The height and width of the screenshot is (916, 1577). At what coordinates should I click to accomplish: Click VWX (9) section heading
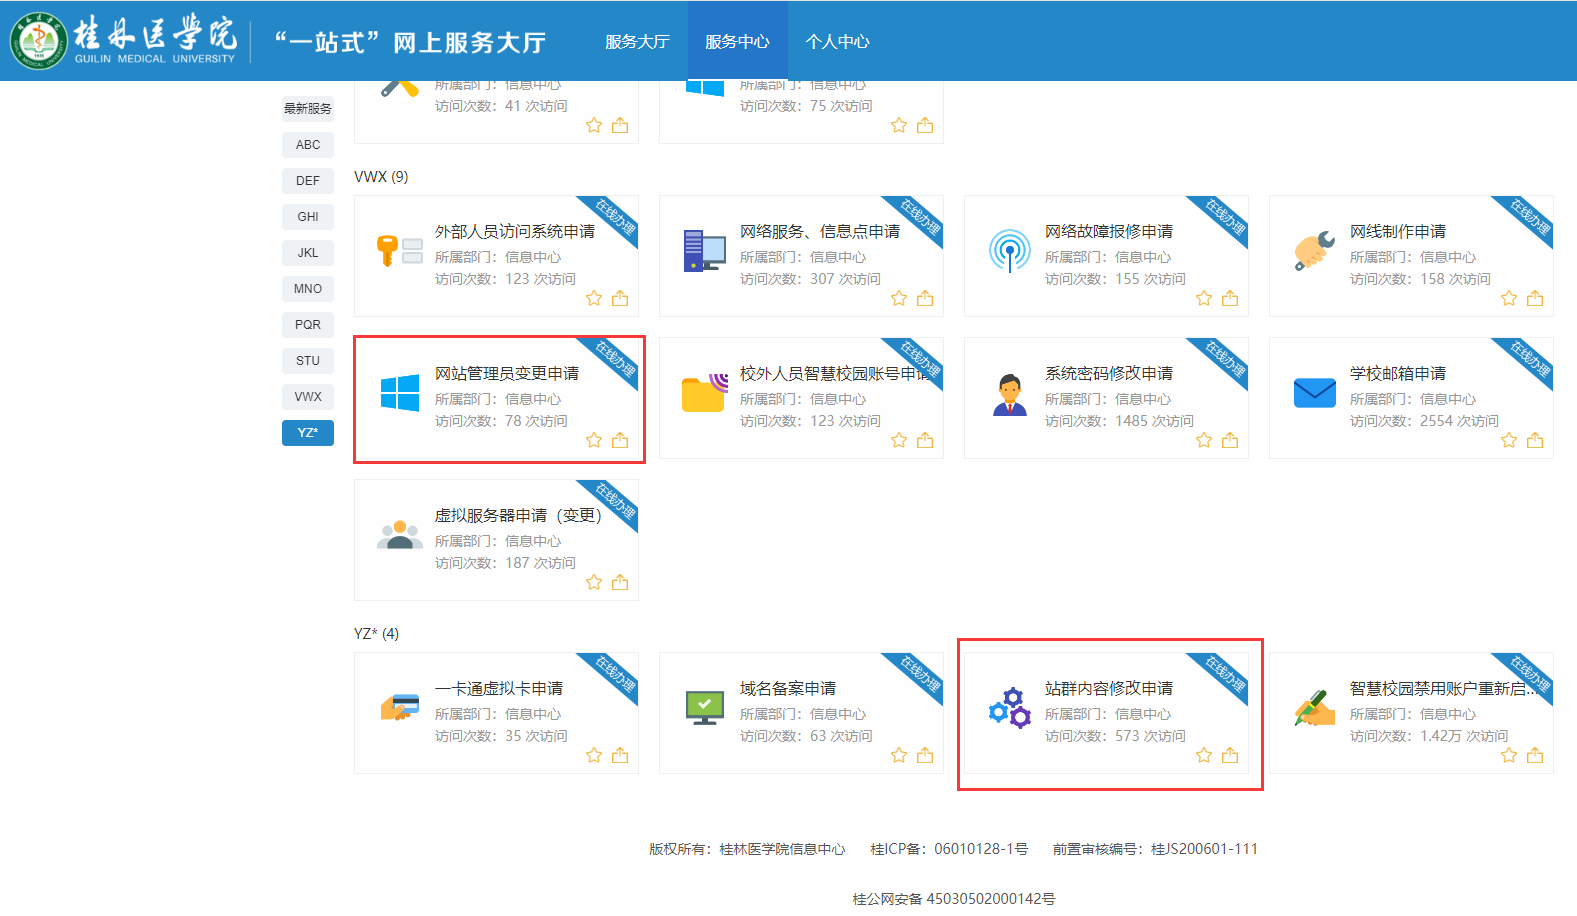381,177
